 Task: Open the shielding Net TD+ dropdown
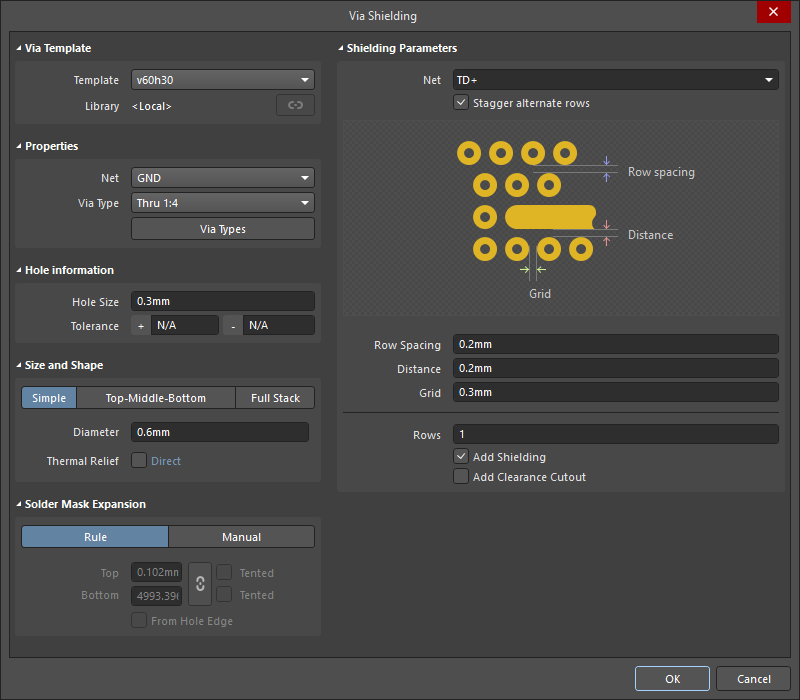point(615,80)
